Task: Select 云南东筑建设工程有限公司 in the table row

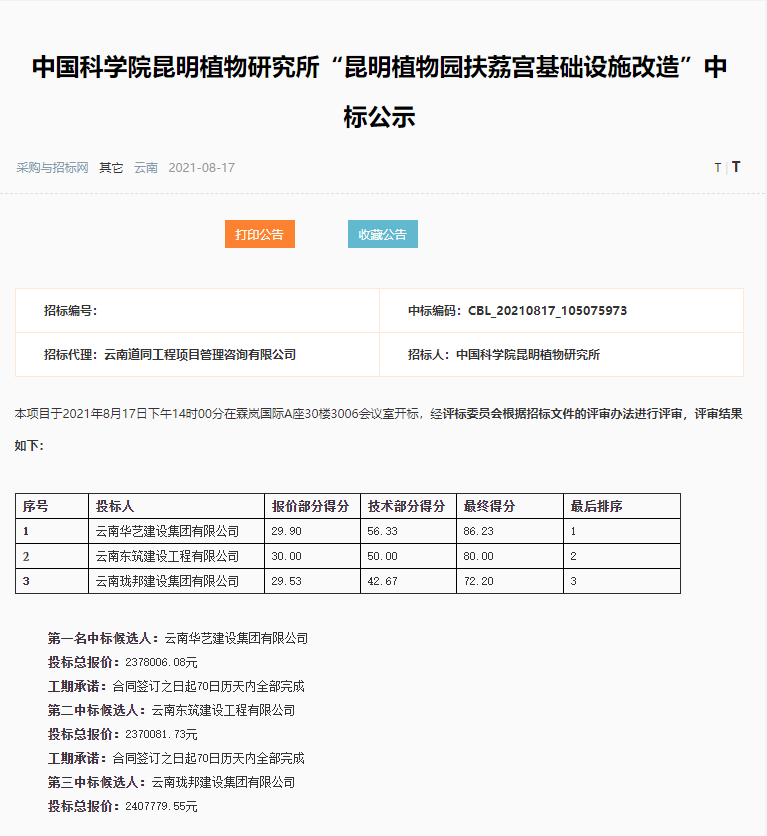Action: [167, 556]
